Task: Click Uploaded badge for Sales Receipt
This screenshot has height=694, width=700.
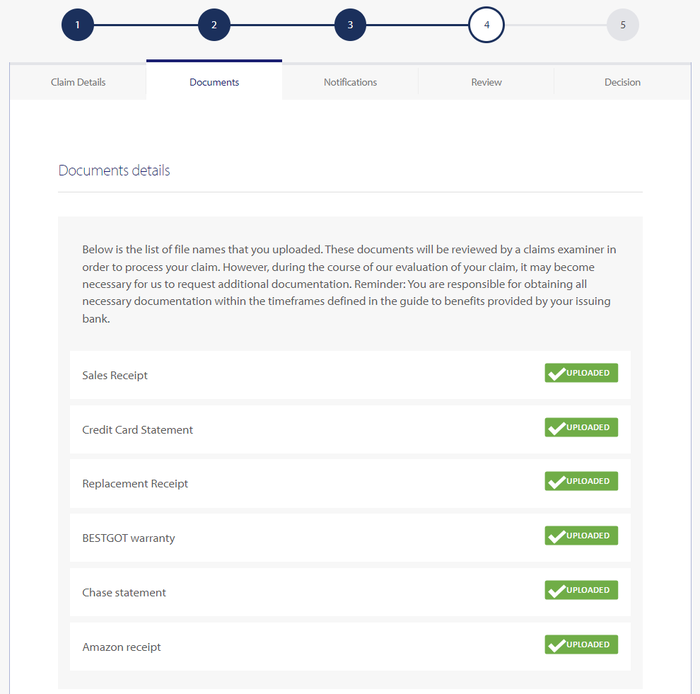Action: pos(581,373)
